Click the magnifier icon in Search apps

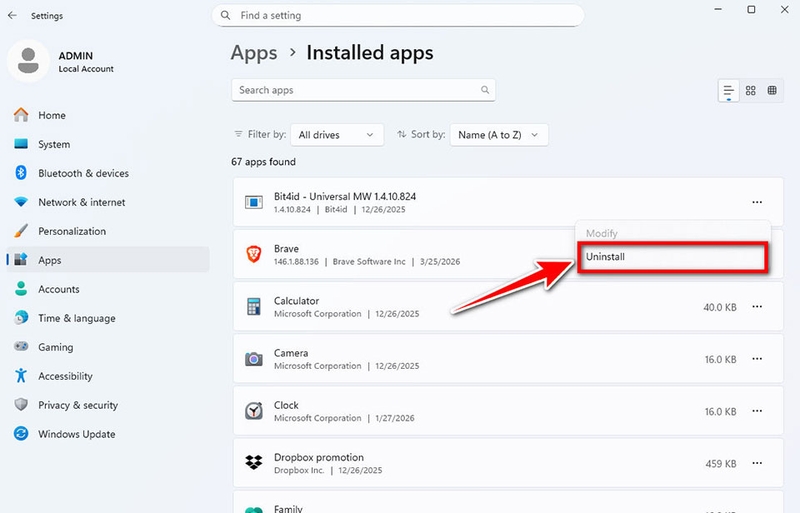pyautogui.click(x=485, y=90)
